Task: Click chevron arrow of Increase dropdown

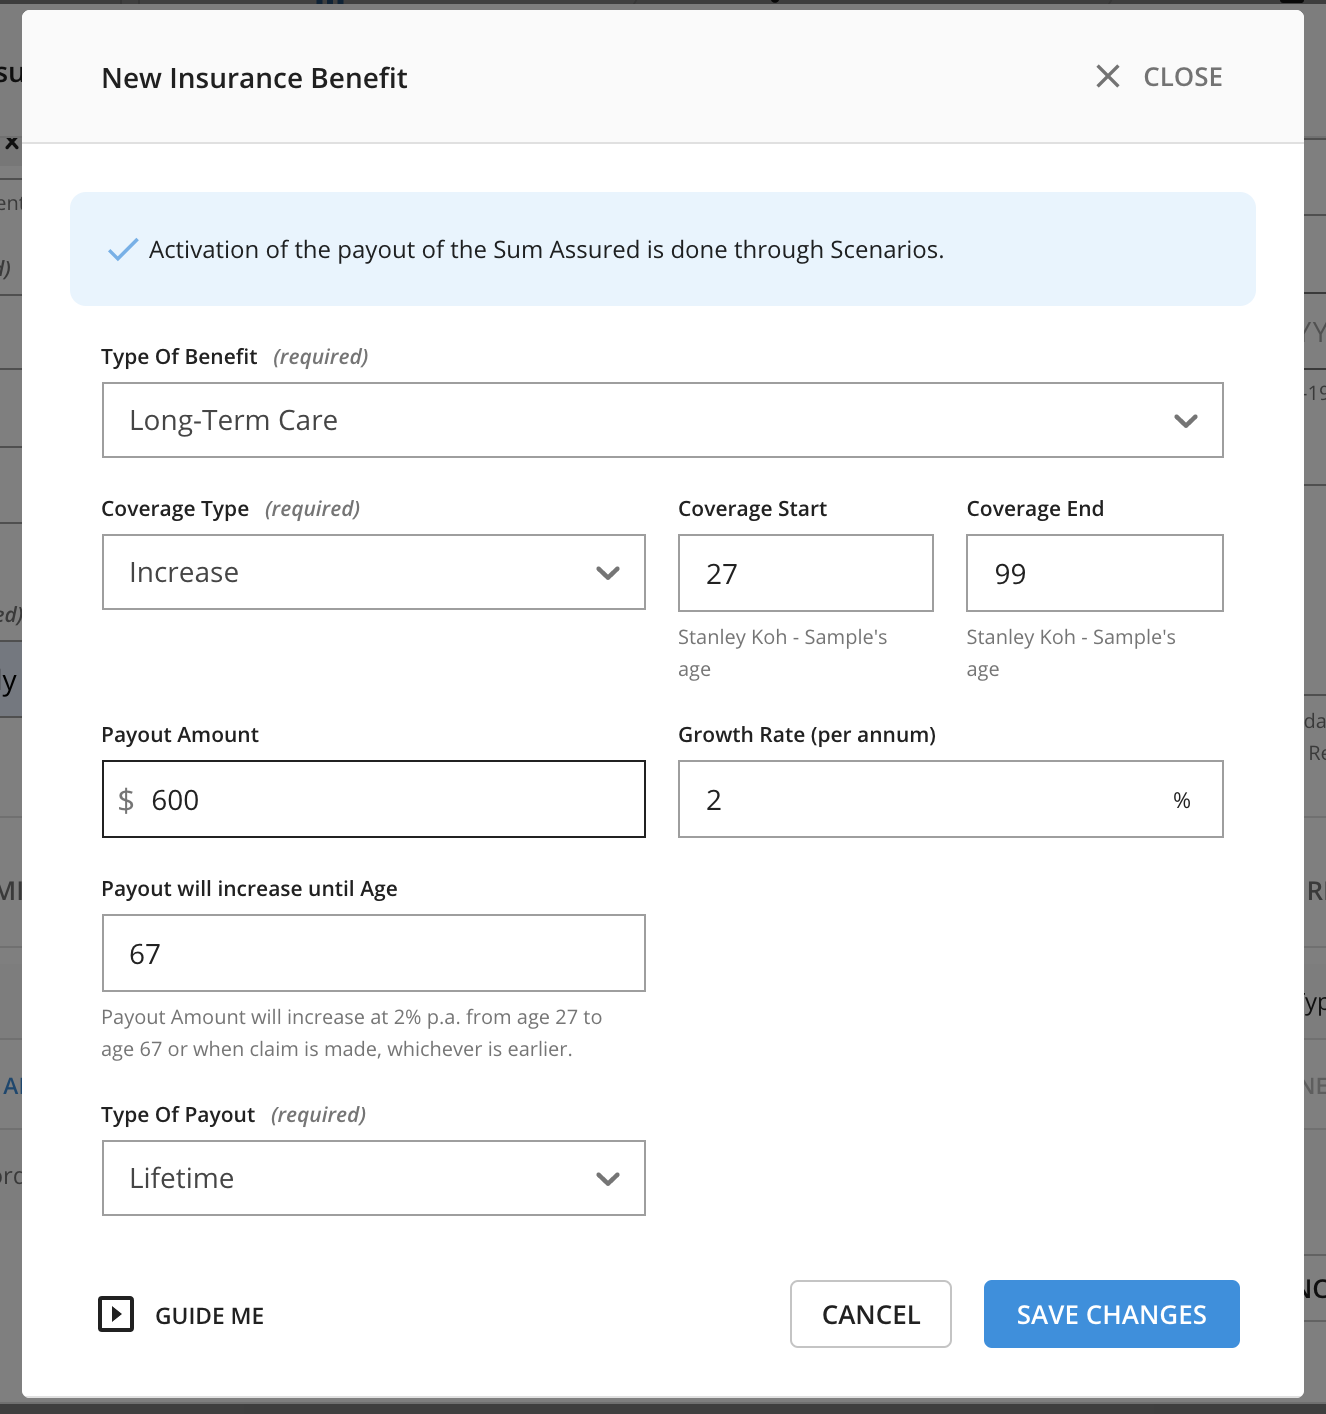Action: (x=607, y=573)
